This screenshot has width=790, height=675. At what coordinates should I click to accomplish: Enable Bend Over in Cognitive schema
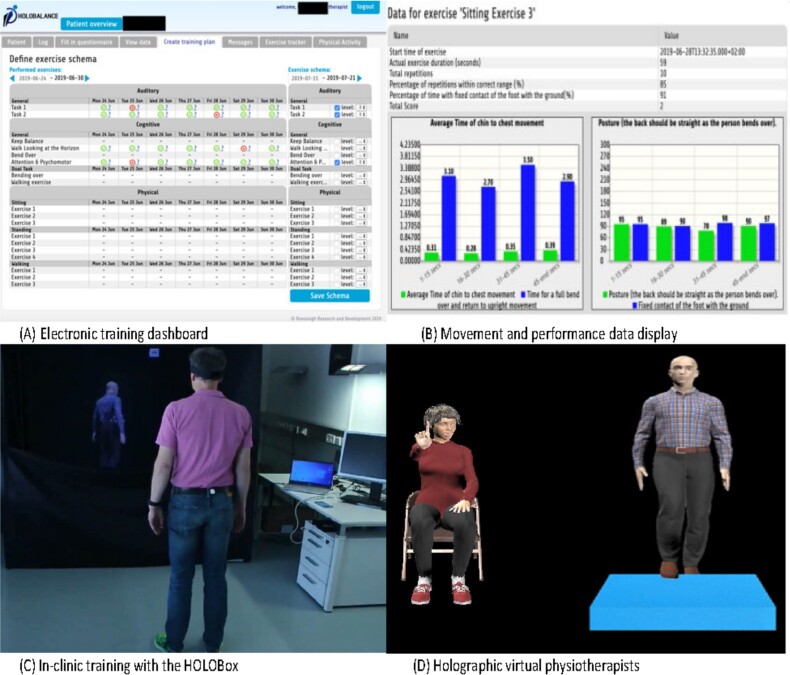click(x=337, y=155)
